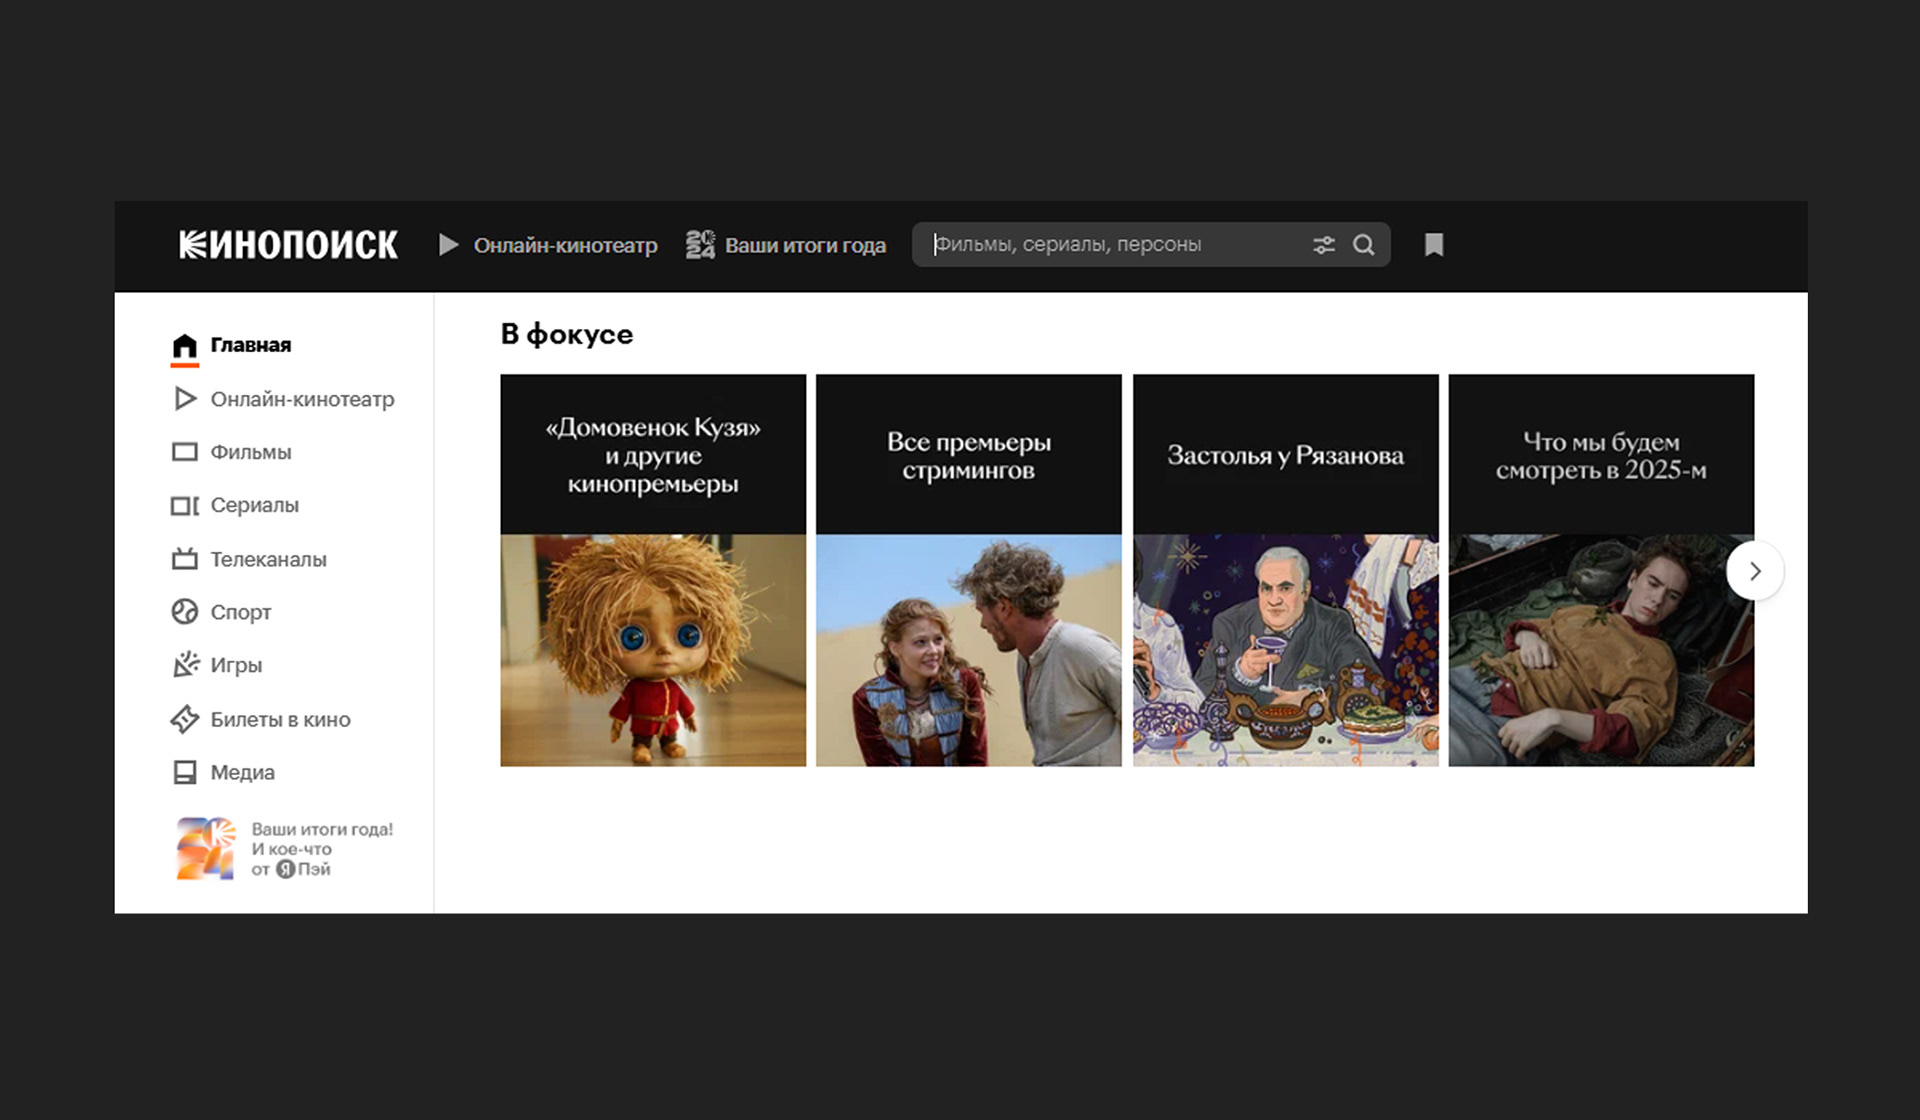Open the «Домовенок Кузя» и другие кинопремьеры card
1920x1120 pixels.
(653, 570)
